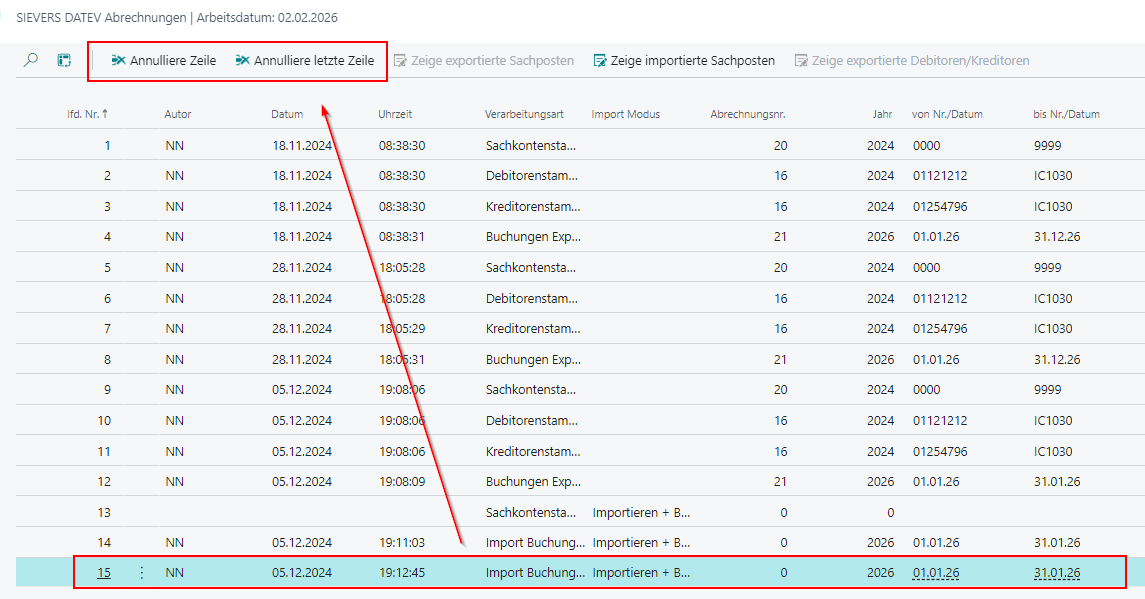Sort by lfd. Nr. column header
This screenshot has width=1145, height=599.
pyautogui.click(x=87, y=114)
